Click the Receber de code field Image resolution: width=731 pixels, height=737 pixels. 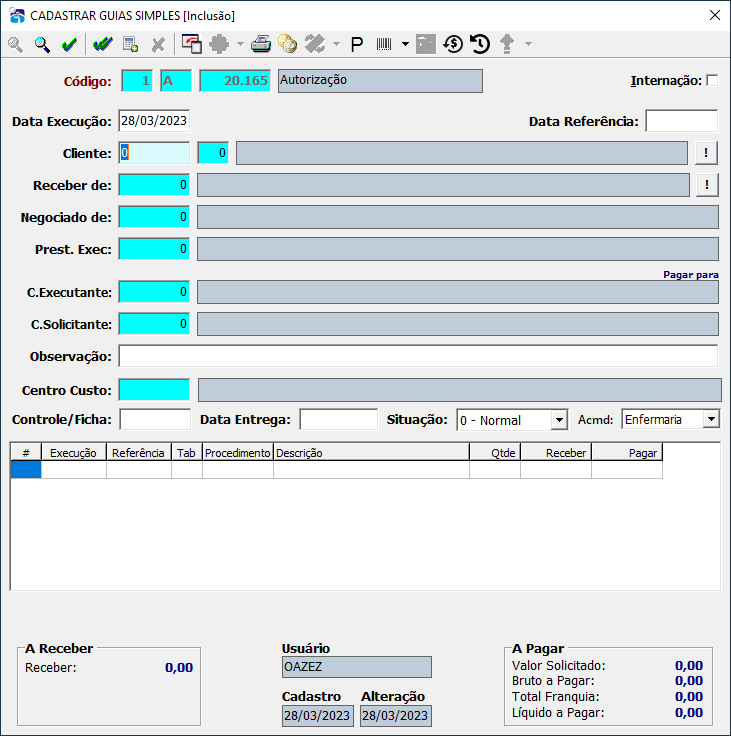154,185
